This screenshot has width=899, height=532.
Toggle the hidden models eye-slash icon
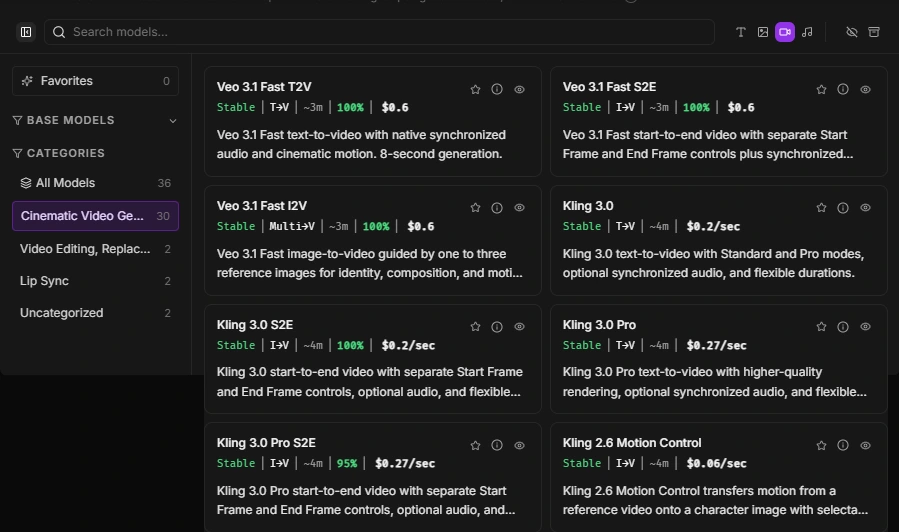(852, 32)
